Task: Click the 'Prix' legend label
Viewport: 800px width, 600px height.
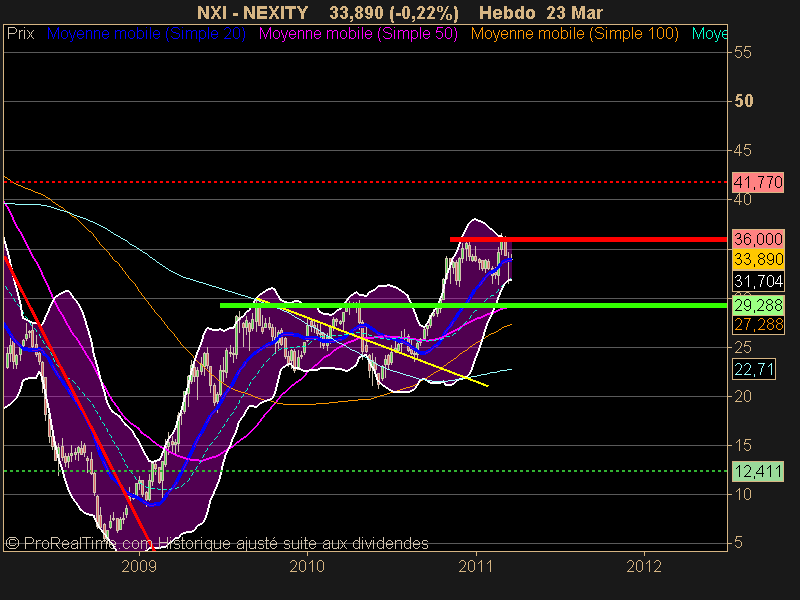Action: 20,34
